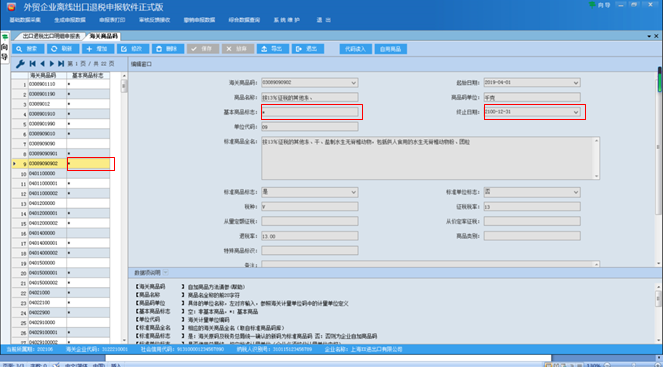Click the 修改 edit icon button
The width and height of the screenshot is (663, 367).
[133, 49]
